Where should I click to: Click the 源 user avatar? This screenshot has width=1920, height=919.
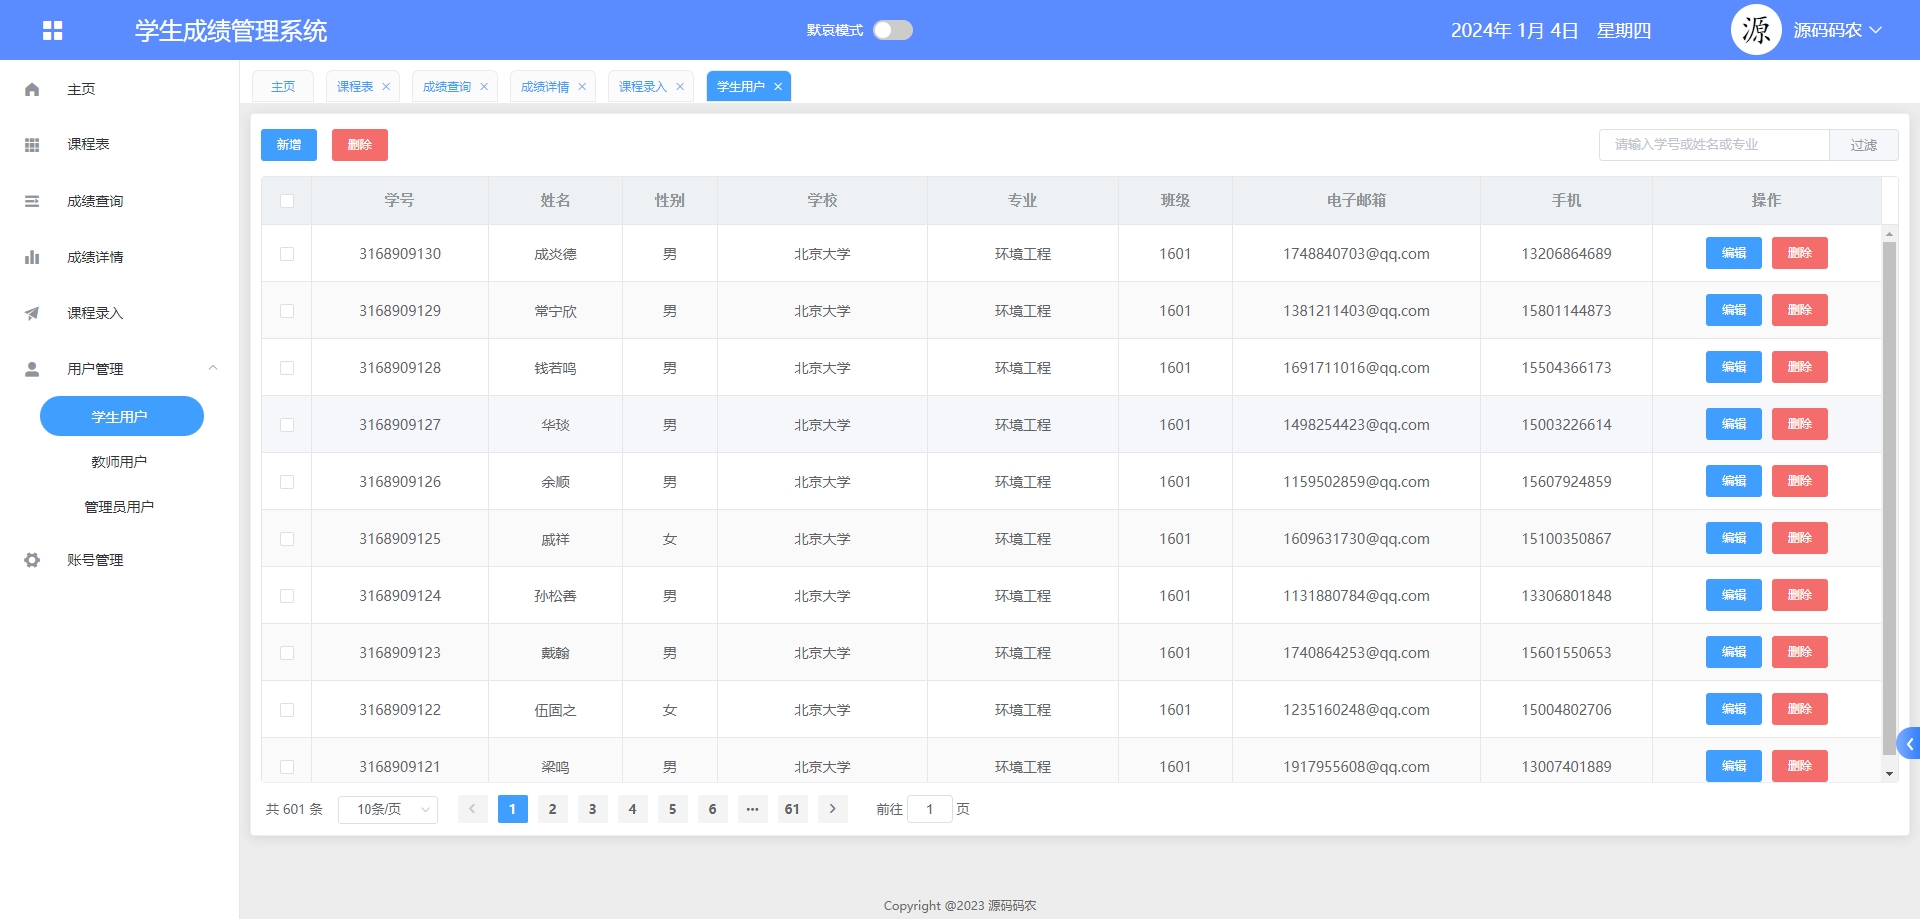1756,30
